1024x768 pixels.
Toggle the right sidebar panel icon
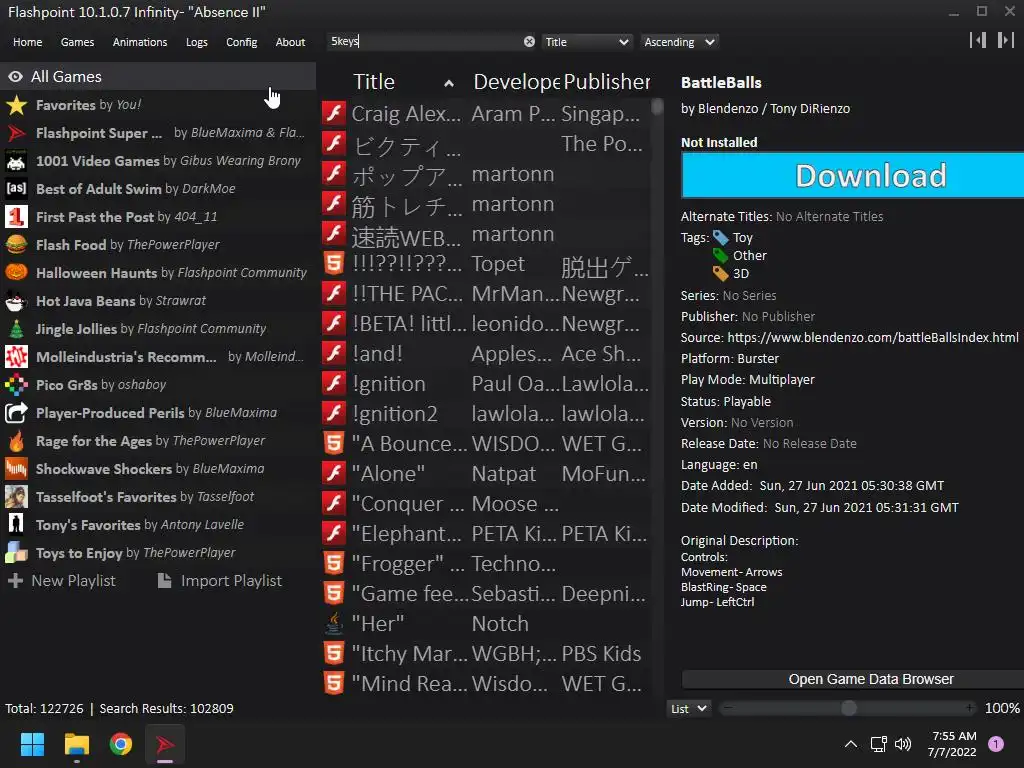pos(1006,40)
